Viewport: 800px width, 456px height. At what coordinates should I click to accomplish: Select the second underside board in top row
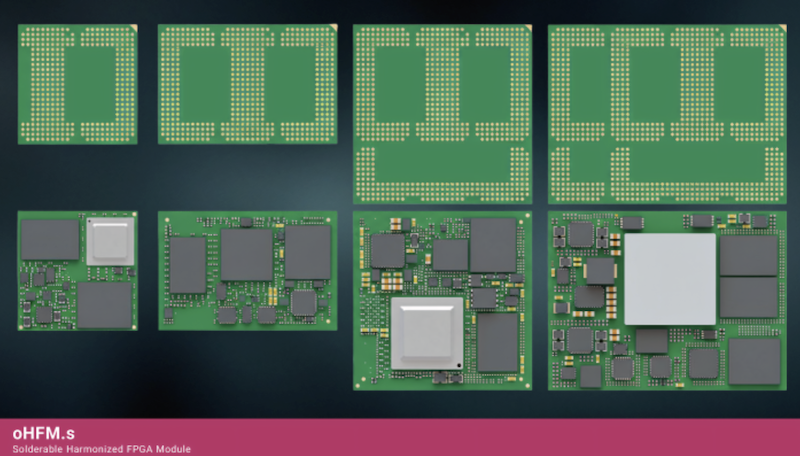(x=247, y=84)
